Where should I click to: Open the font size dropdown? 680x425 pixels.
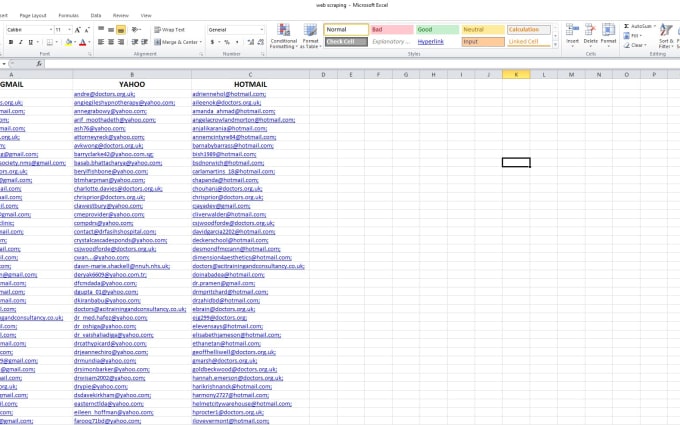pos(69,29)
